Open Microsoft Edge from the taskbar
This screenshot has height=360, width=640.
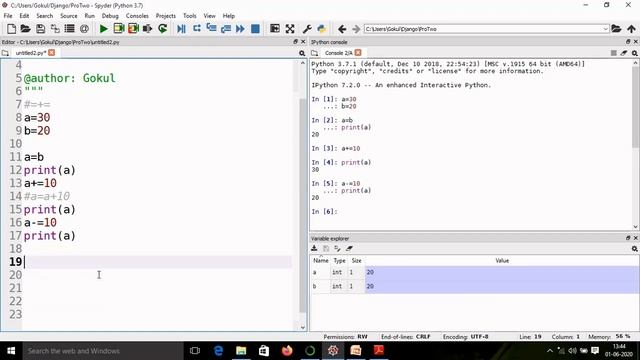218,351
